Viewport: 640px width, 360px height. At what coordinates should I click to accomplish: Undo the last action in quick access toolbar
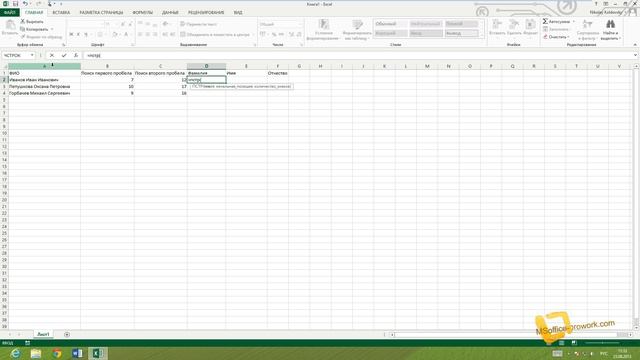[x=25, y=4]
